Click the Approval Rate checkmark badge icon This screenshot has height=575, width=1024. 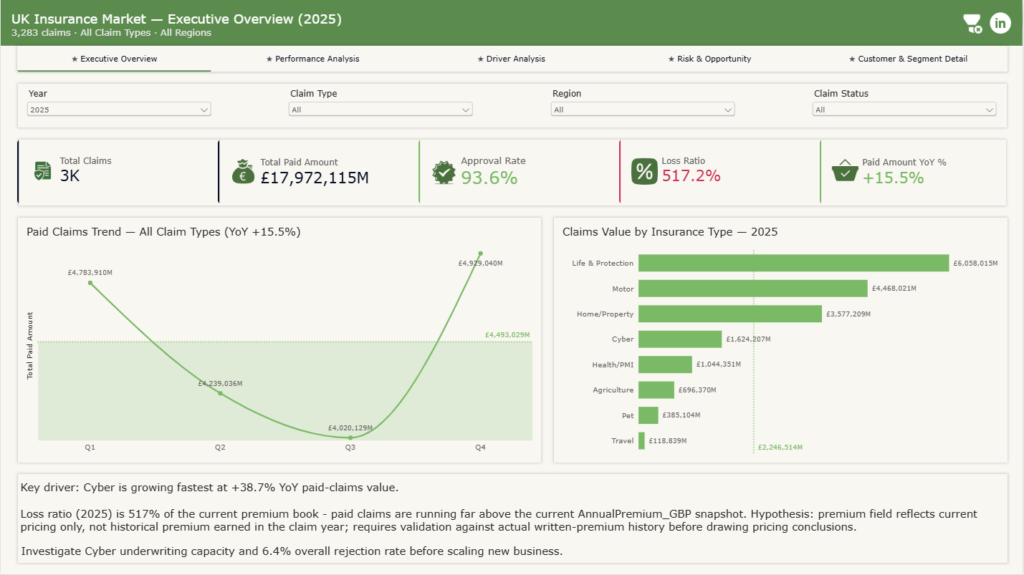443,172
